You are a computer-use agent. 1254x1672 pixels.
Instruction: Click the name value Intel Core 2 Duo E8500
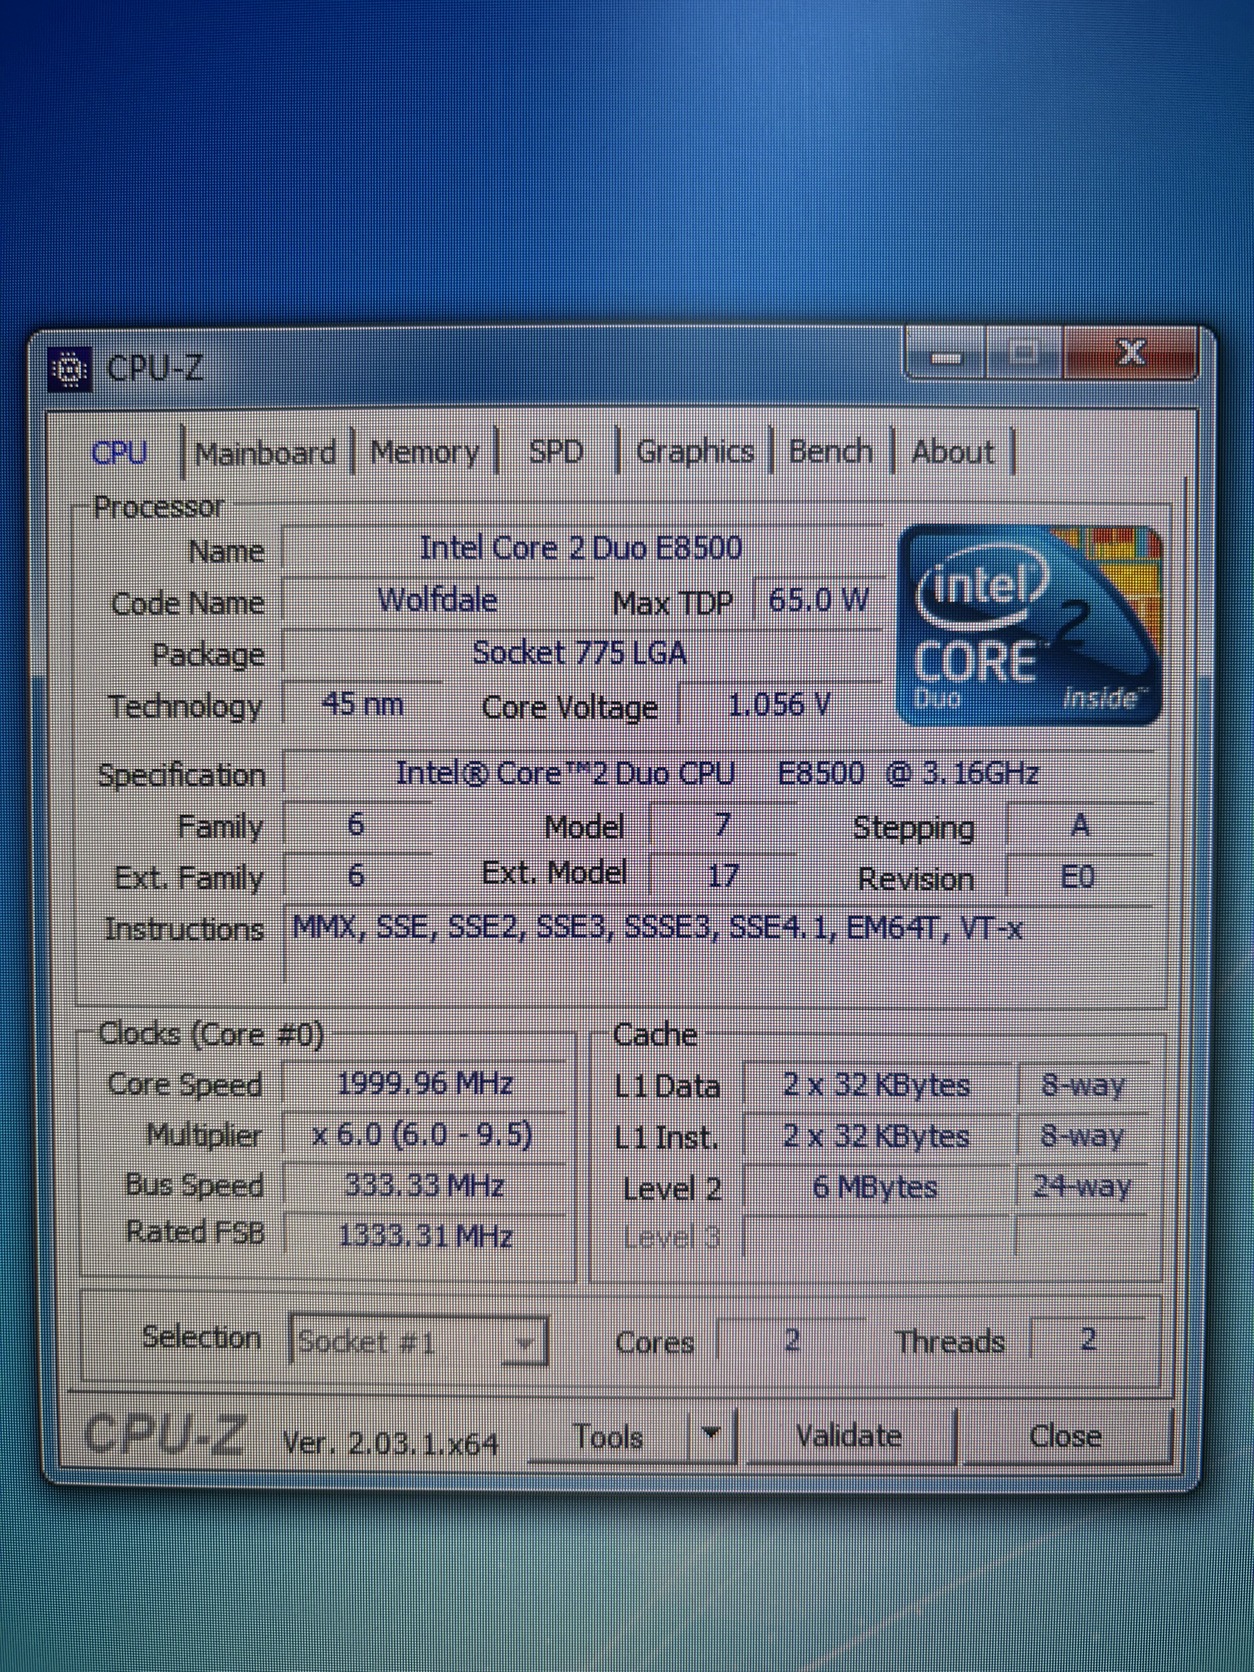(x=581, y=548)
